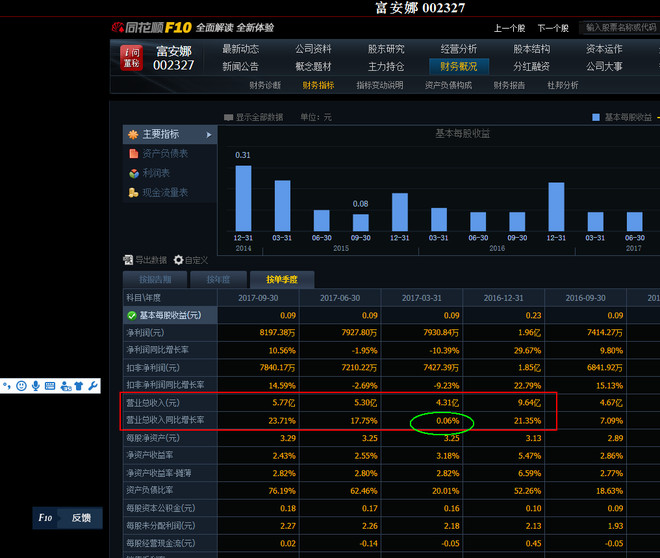This screenshot has width=660, height=558.
Task: Click the 2016 12-31 chart bar
Action: click(556, 207)
